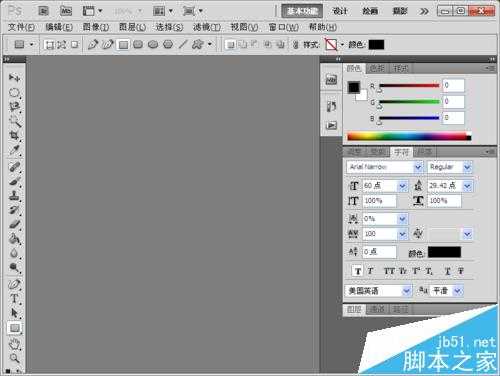Select the Pen tool in the toolbox

click(14, 284)
